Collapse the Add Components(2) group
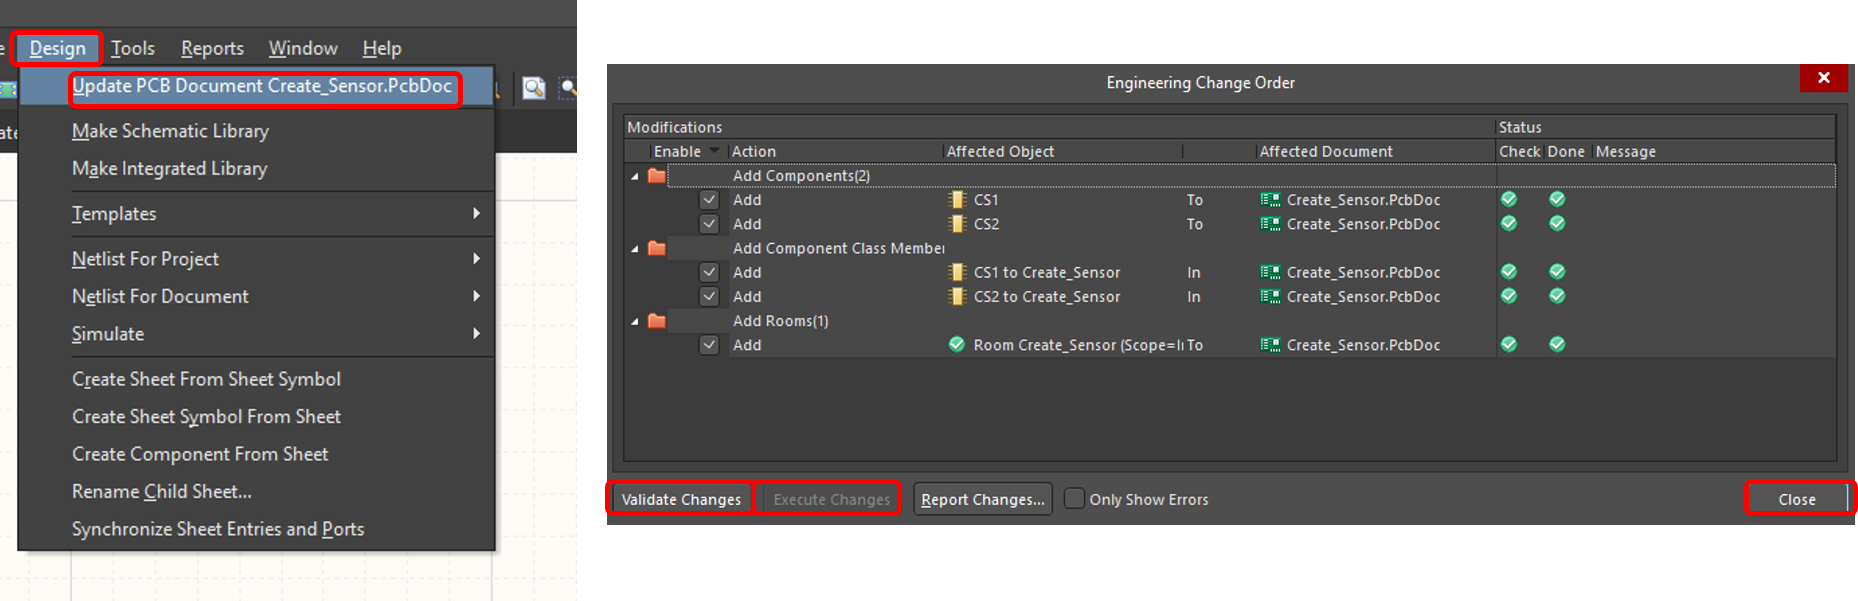Viewport: 1858px width, 601px height. point(635,176)
